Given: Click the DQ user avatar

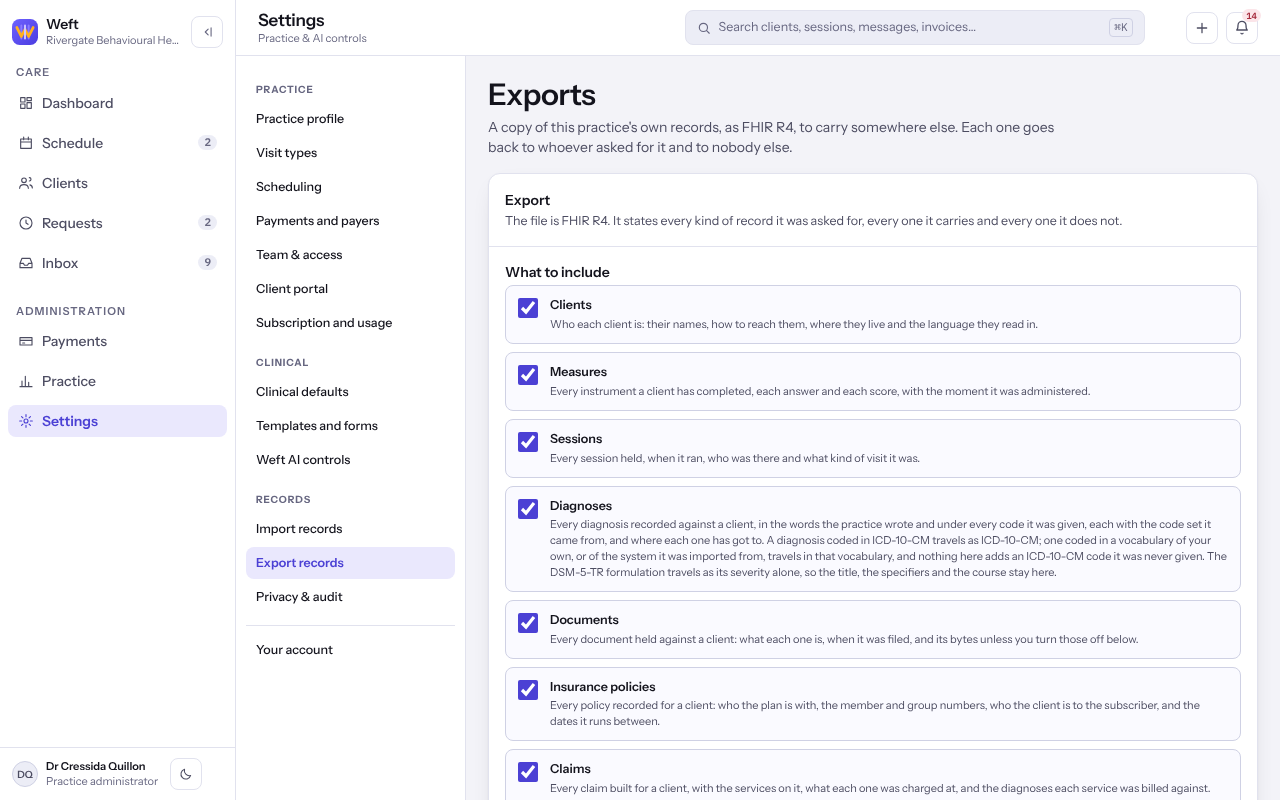Looking at the screenshot, I should point(25,774).
